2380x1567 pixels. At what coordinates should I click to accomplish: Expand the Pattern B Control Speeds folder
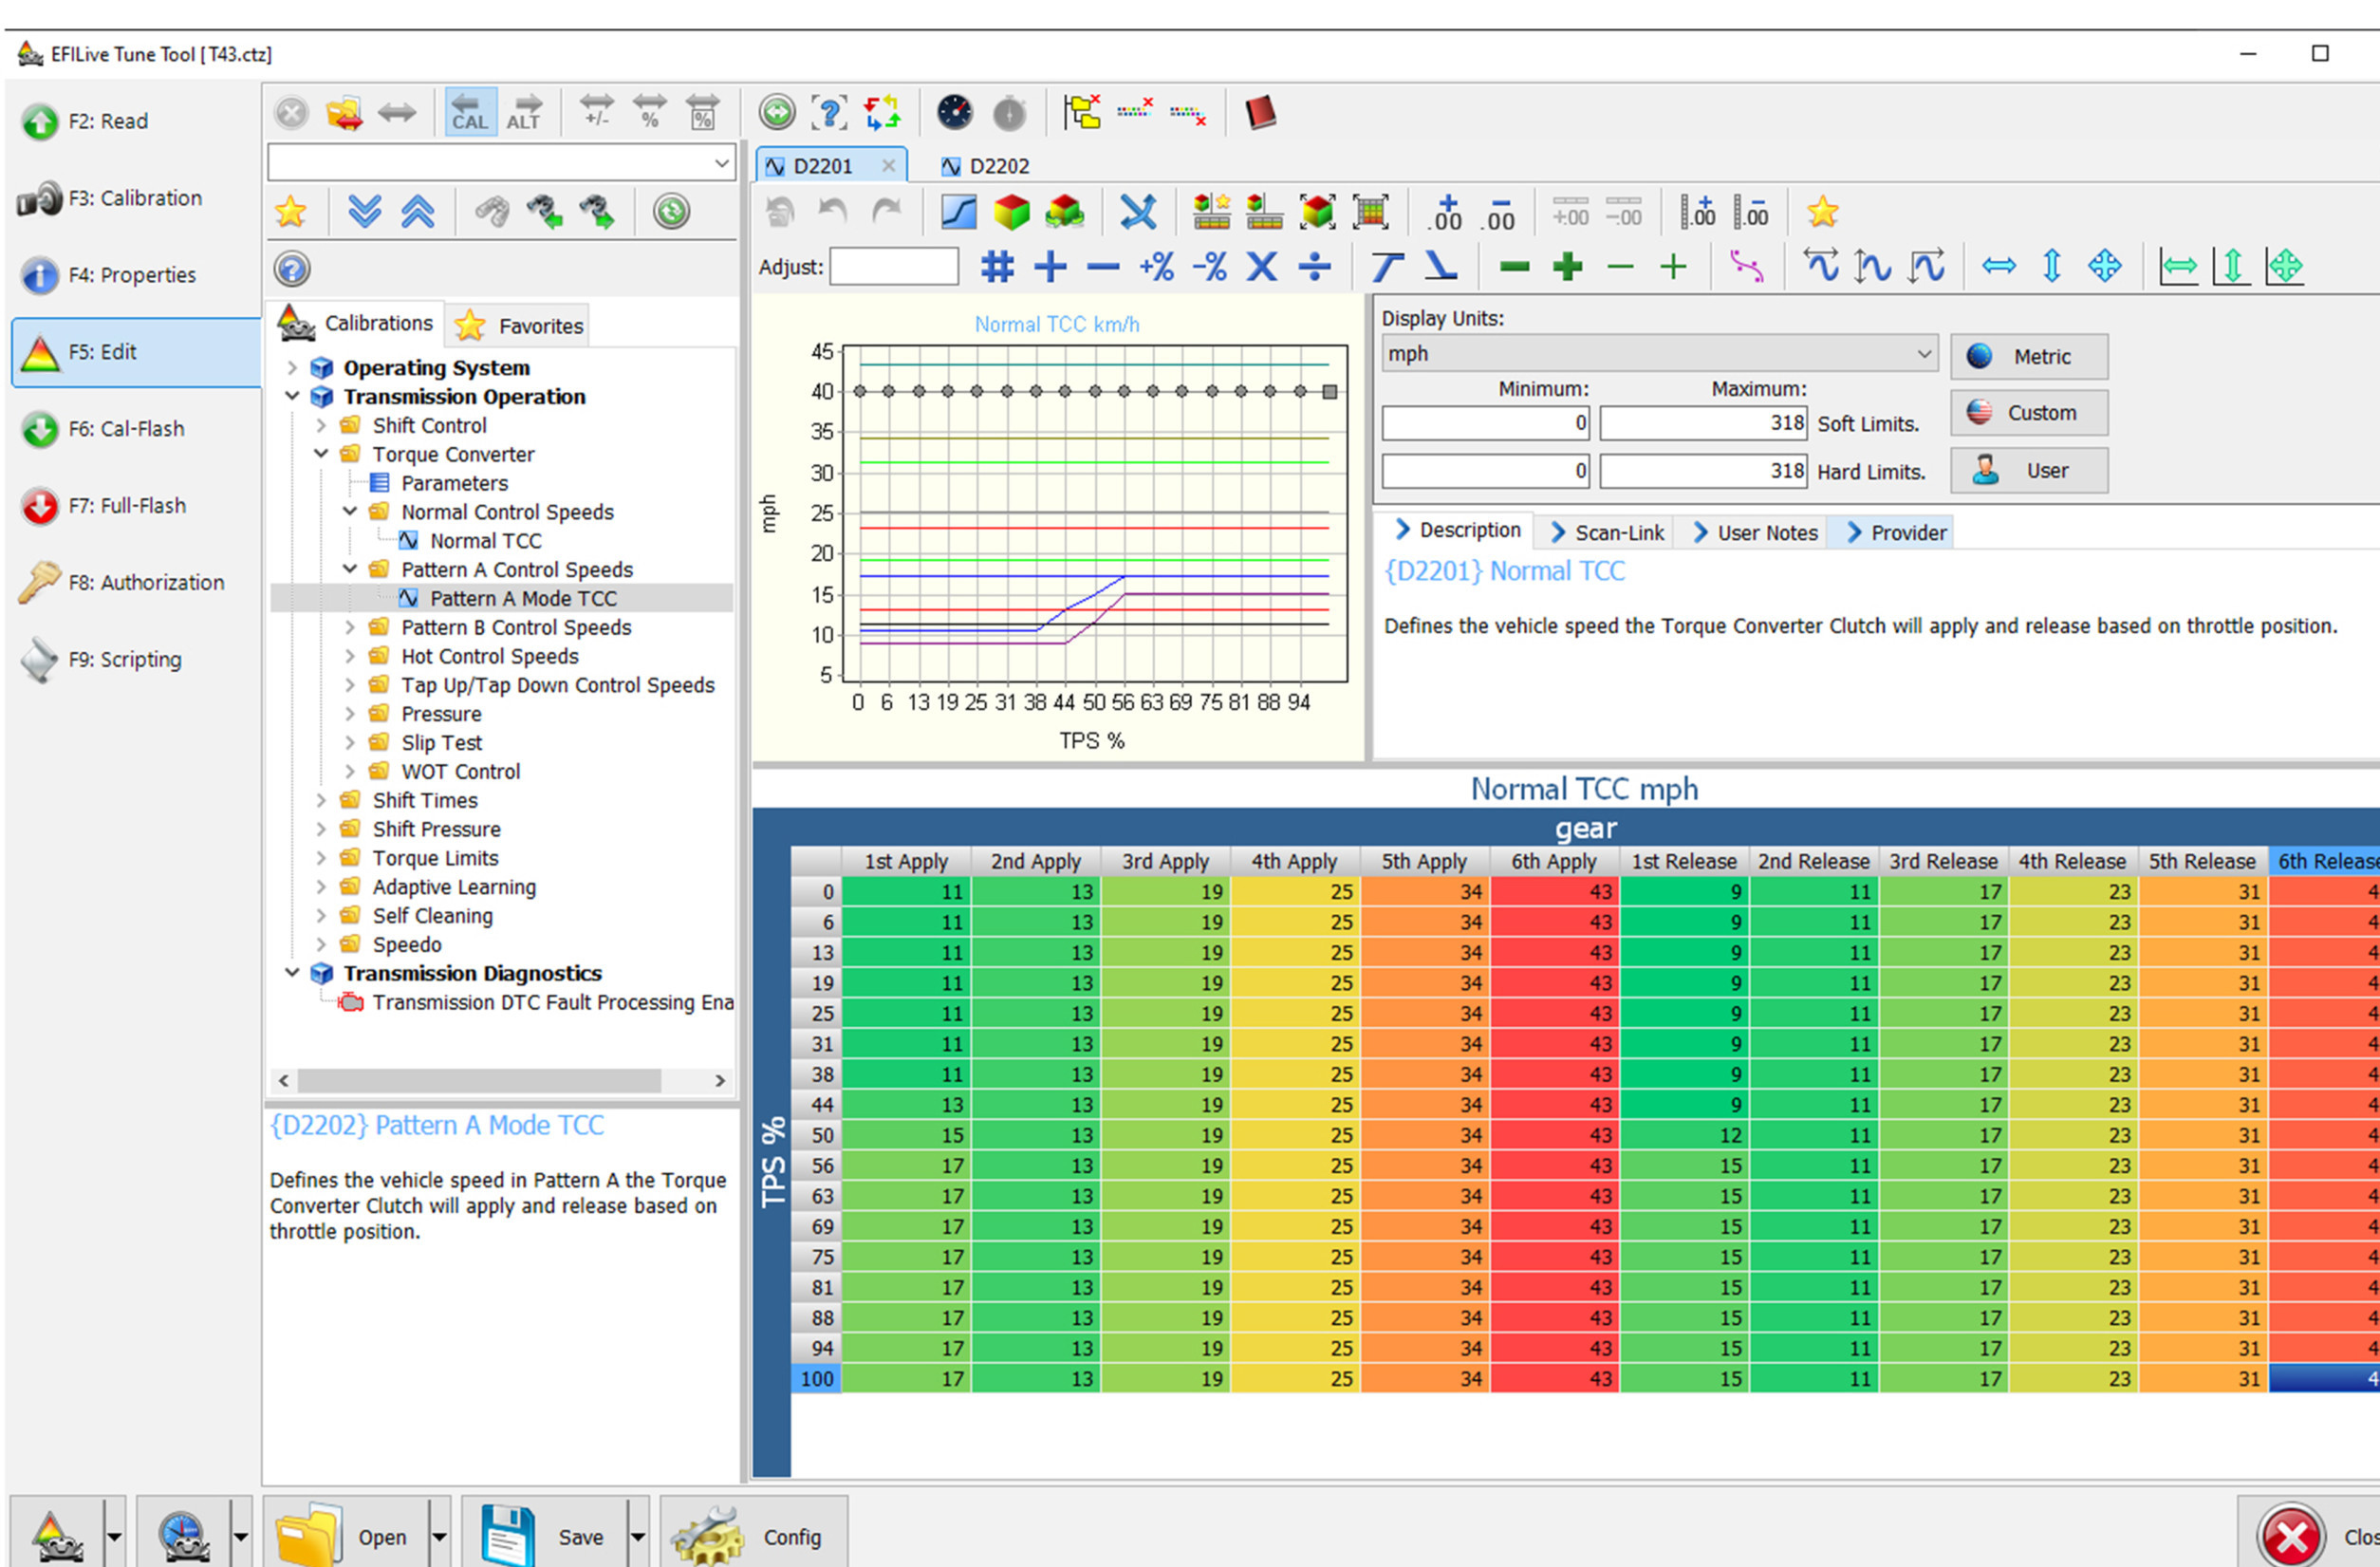point(350,627)
